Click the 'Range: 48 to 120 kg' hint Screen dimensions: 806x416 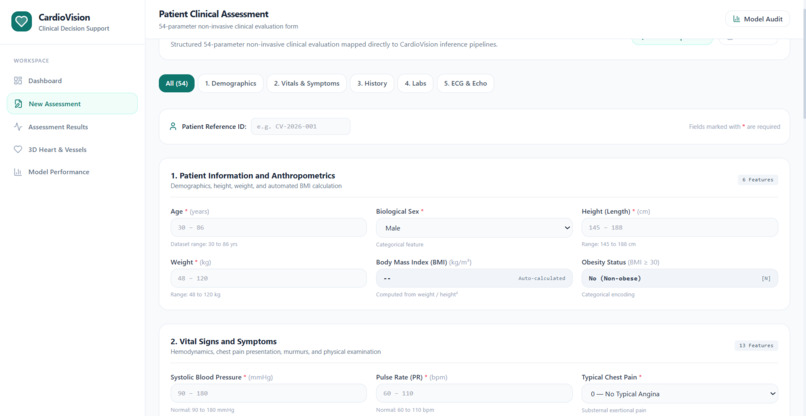tap(195, 295)
